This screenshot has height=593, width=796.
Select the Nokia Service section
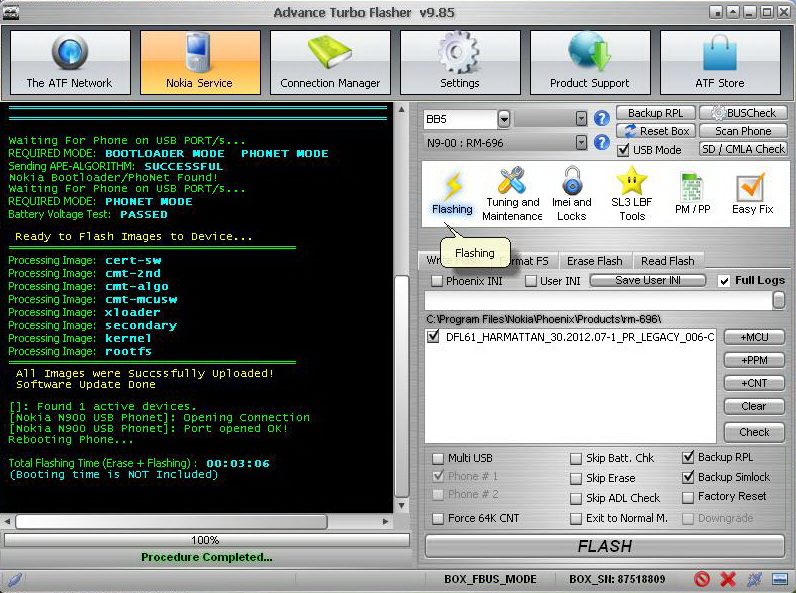pyautogui.click(x=200, y=62)
